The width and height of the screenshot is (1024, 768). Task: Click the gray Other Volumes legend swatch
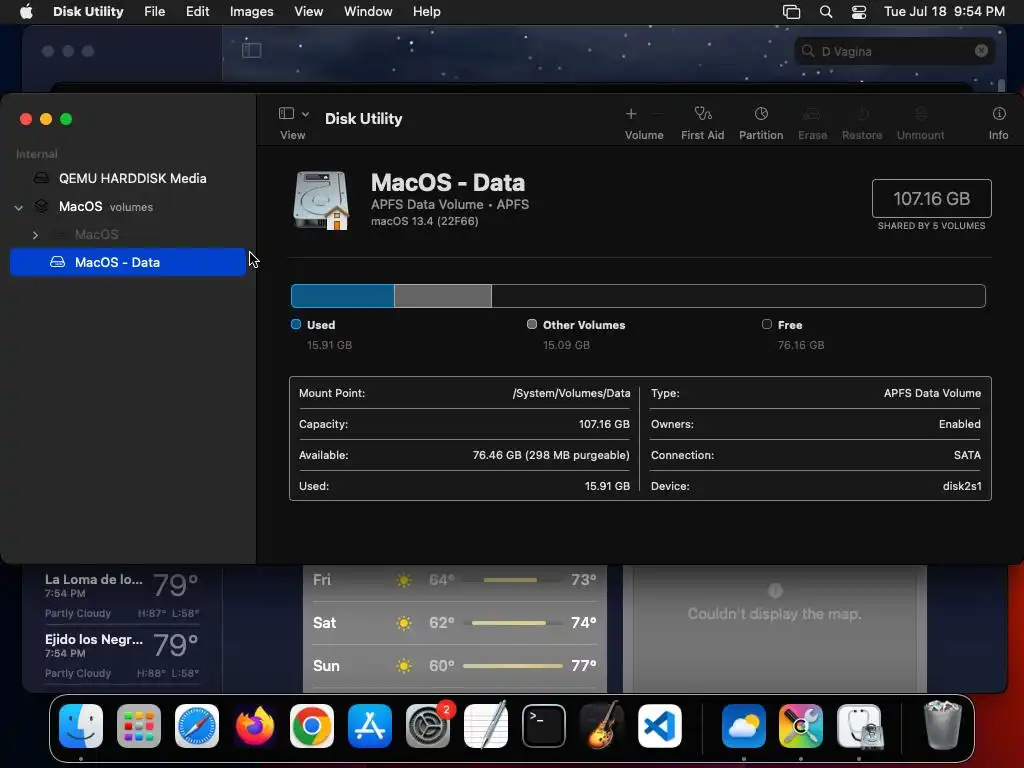tap(532, 325)
